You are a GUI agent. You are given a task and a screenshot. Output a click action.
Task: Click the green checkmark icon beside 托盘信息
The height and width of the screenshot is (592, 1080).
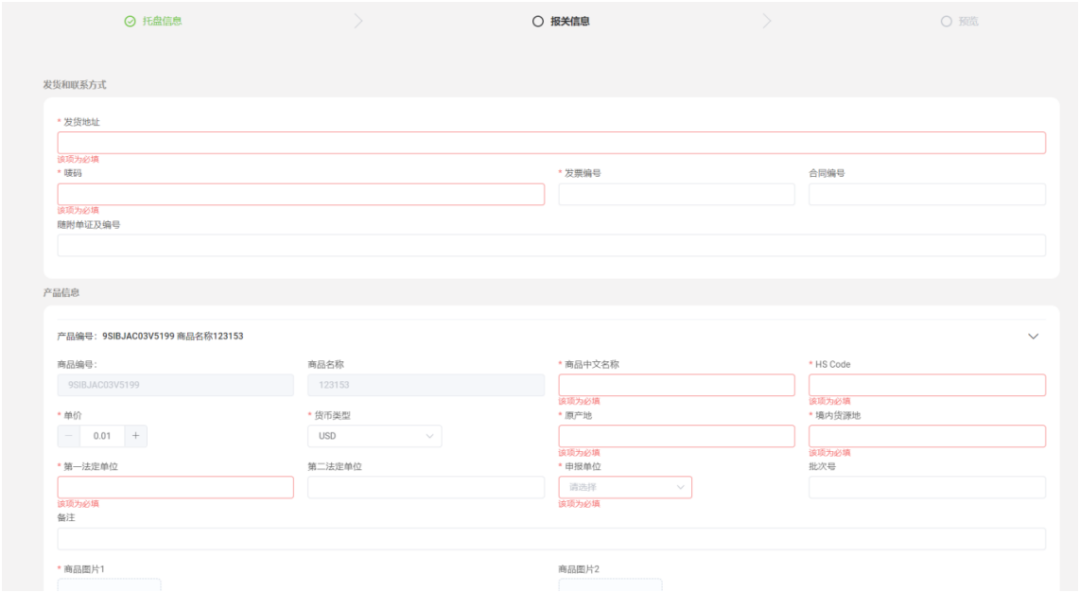tap(129, 21)
